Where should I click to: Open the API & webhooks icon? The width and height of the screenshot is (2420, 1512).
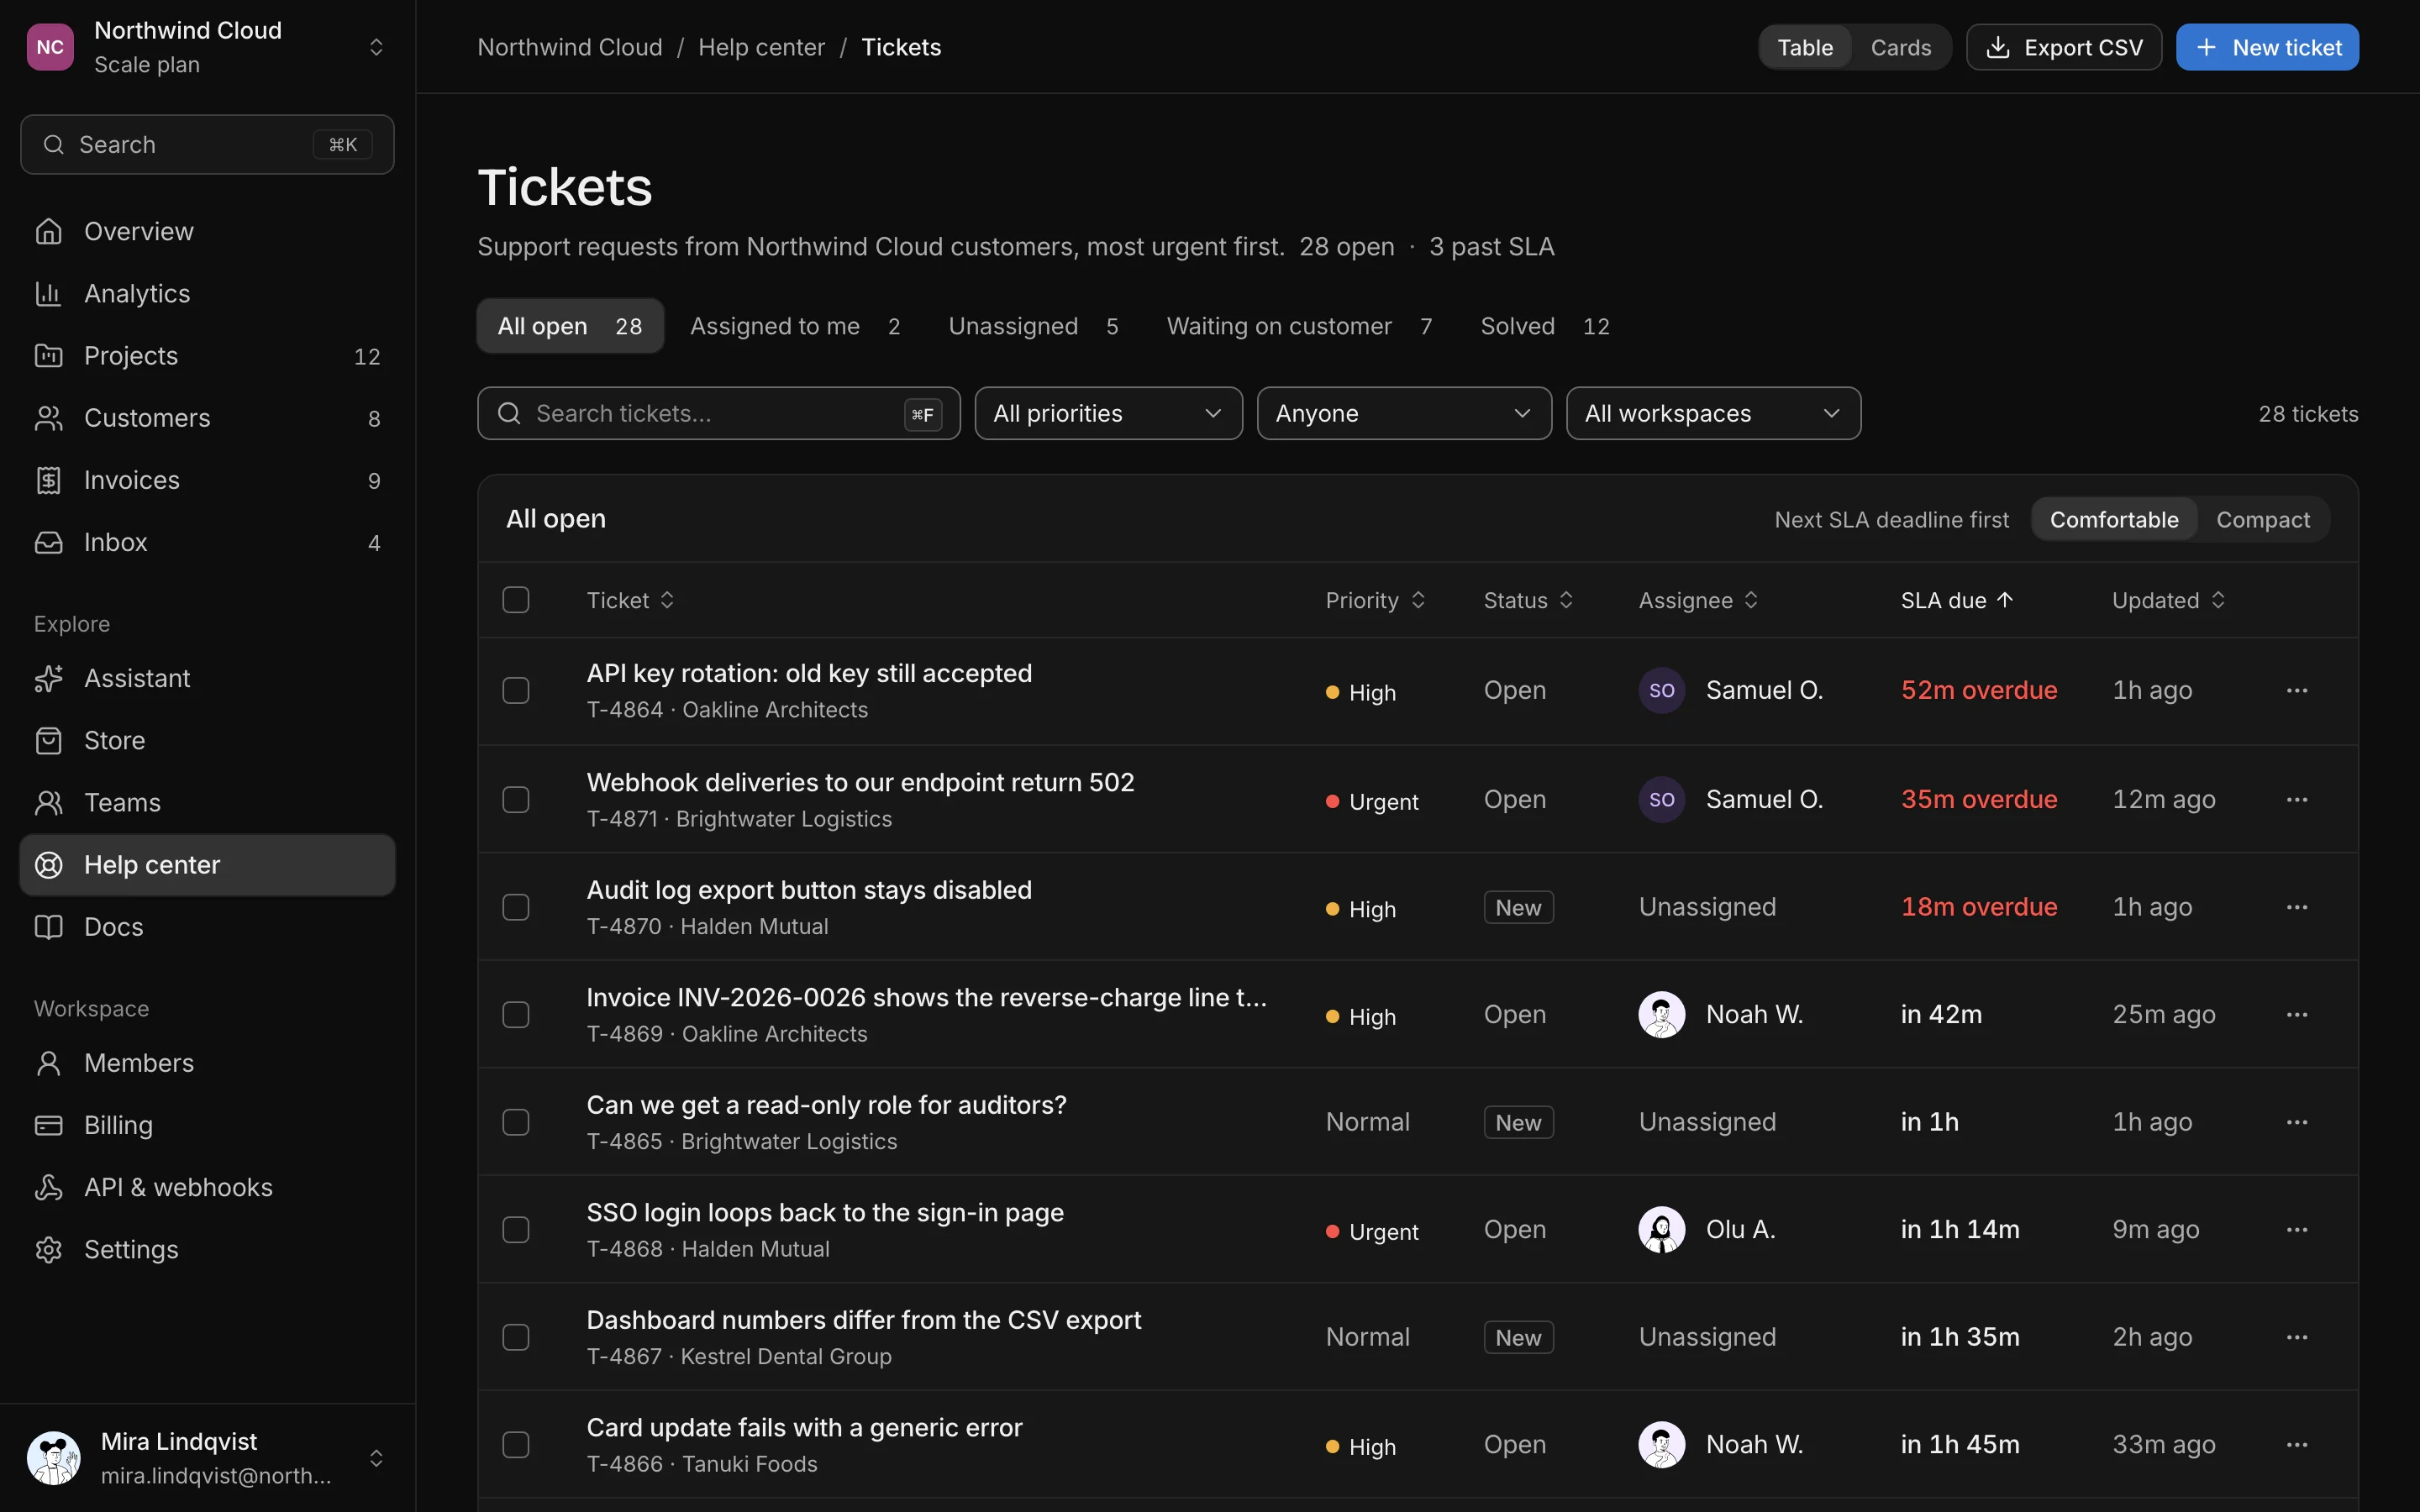click(48, 1186)
